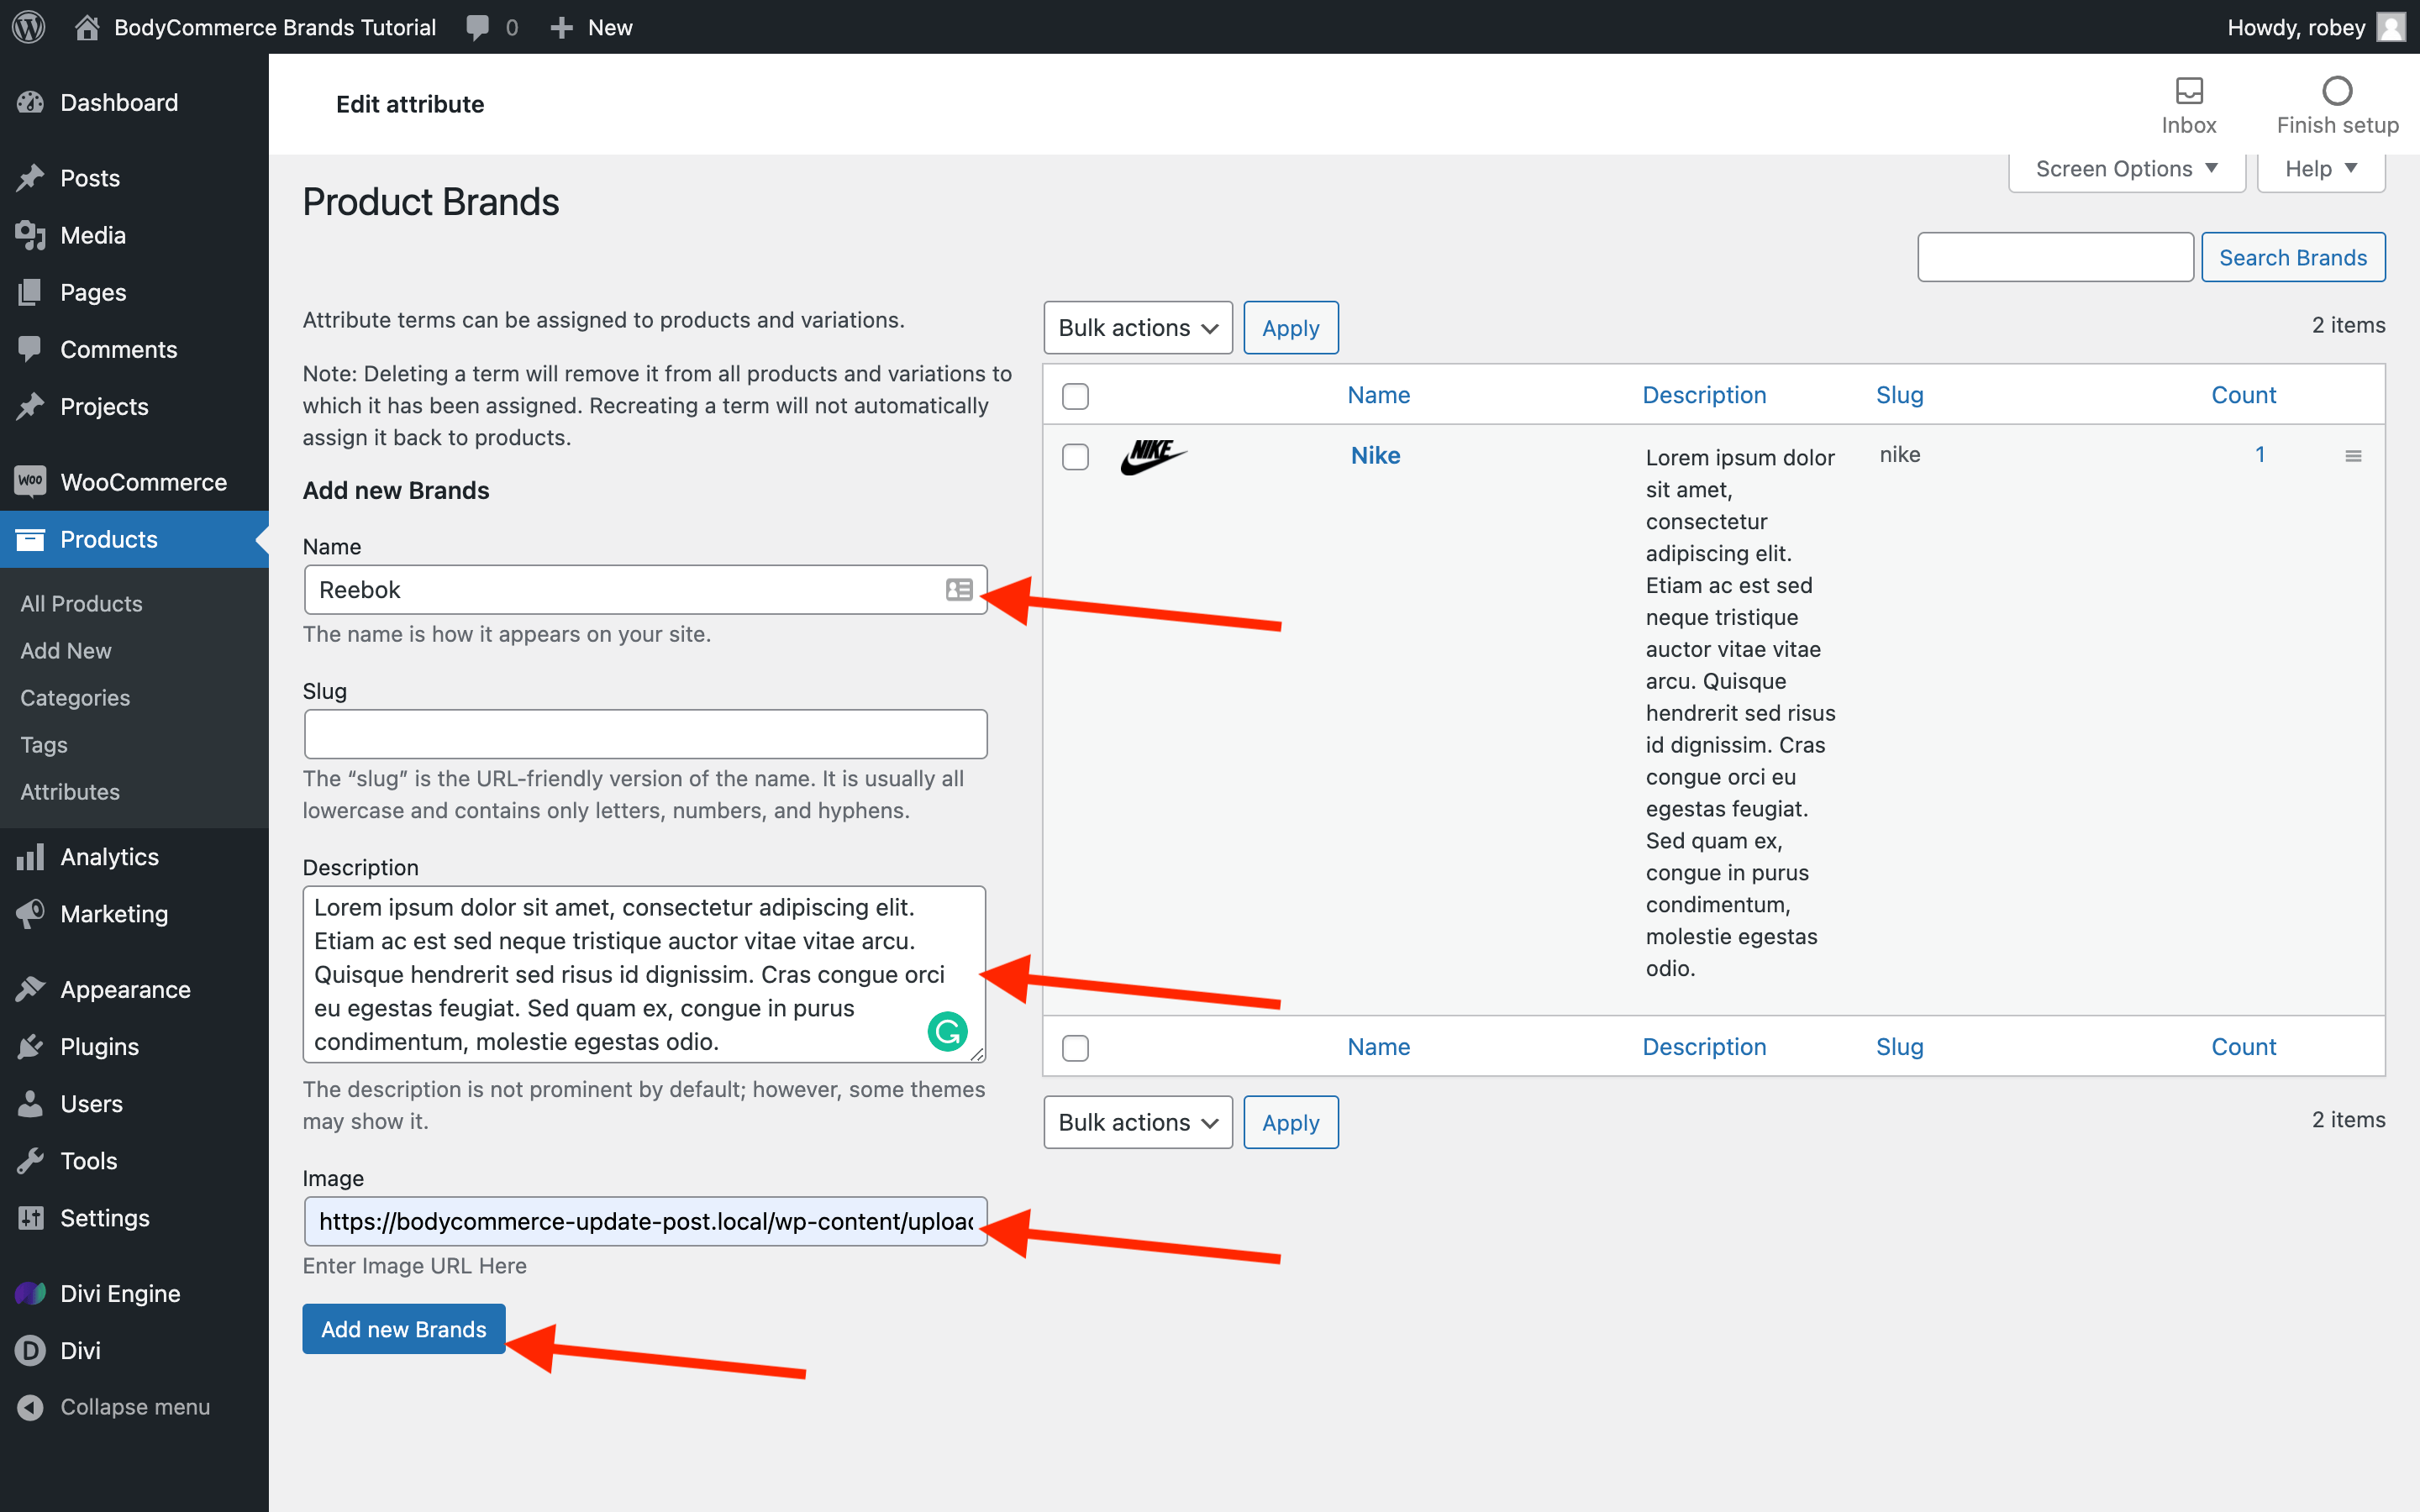Viewport: 2420px width, 1512px height.
Task: Click the autofill card icon in Name field
Action: click(959, 590)
